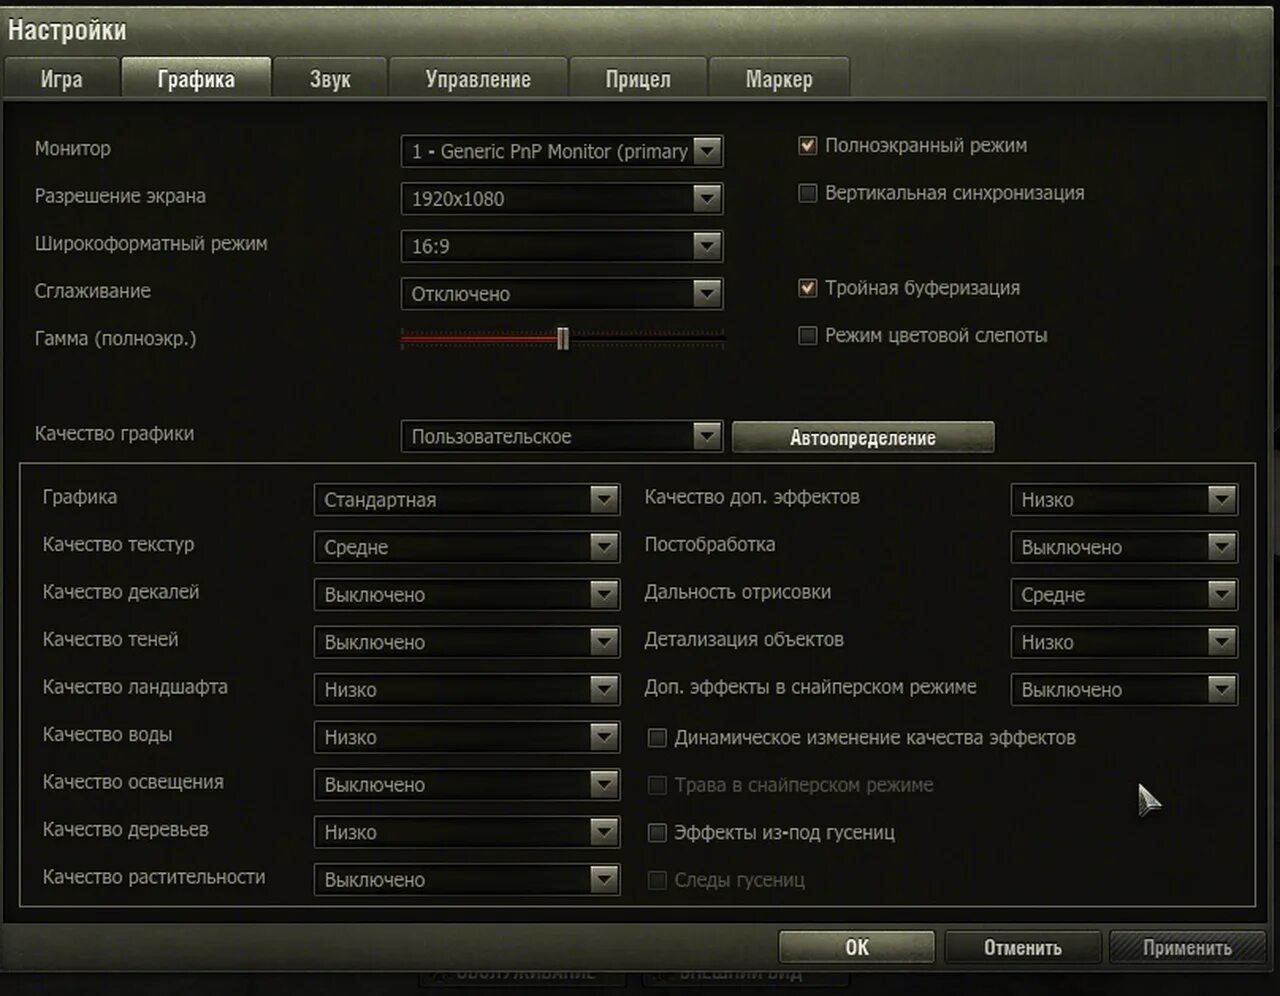
Task: Open the Качество графики dropdown
Action: click(562, 436)
